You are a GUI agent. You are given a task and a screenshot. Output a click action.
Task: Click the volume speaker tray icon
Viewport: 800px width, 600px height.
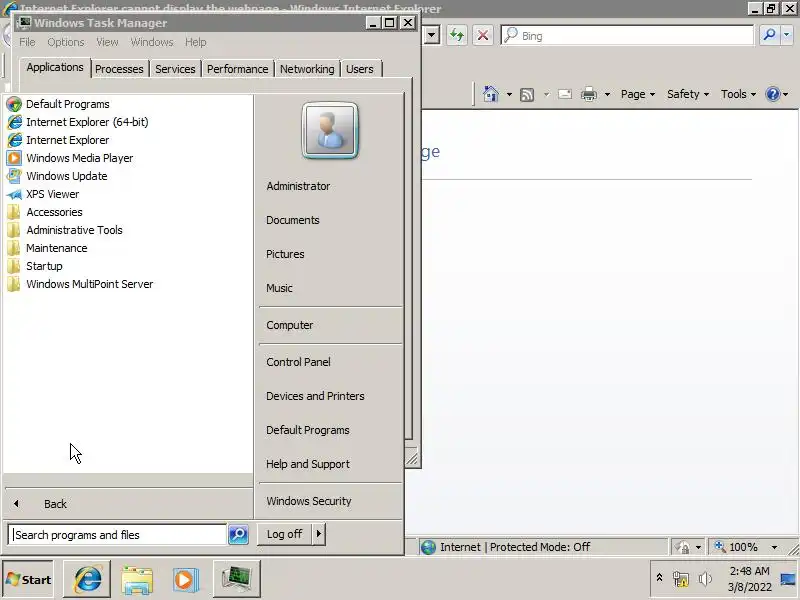click(705, 579)
